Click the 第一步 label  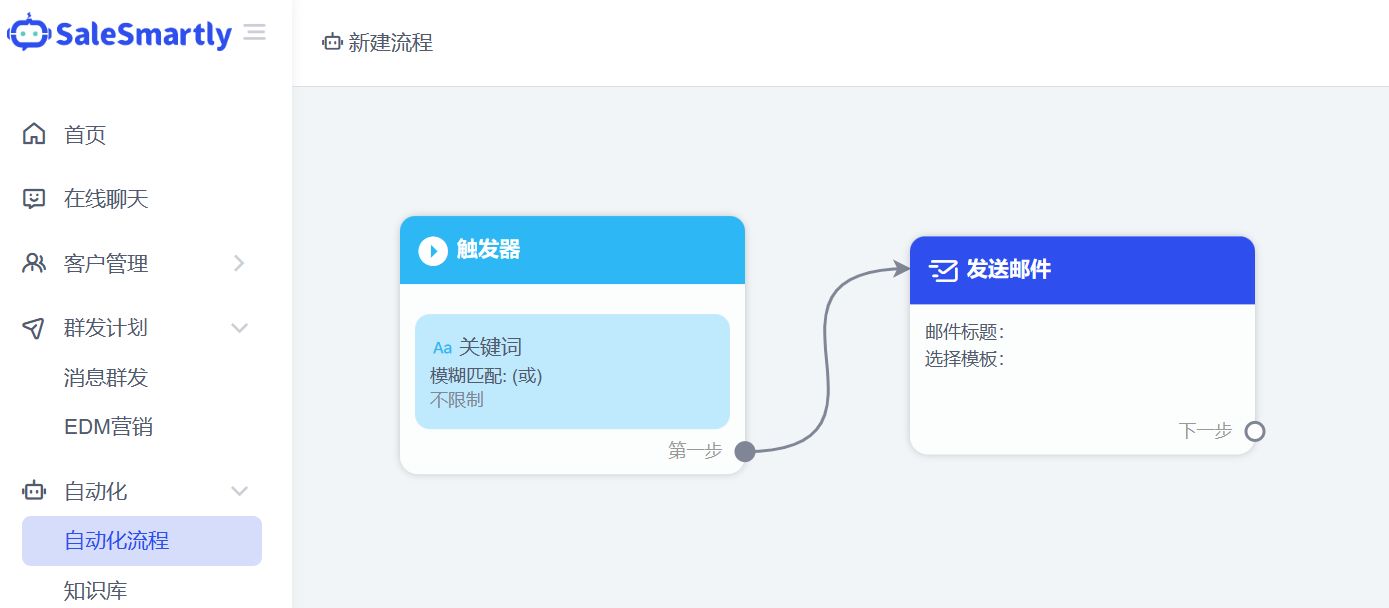click(x=695, y=451)
